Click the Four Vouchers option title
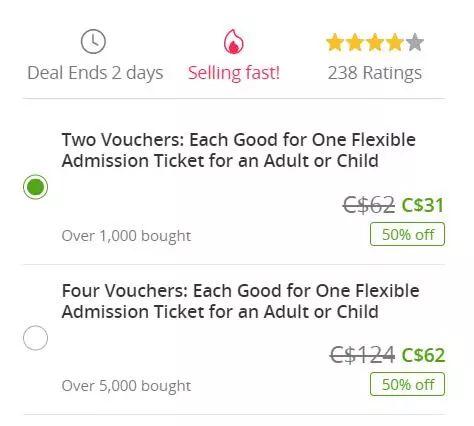The image size is (474, 426). [240, 301]
